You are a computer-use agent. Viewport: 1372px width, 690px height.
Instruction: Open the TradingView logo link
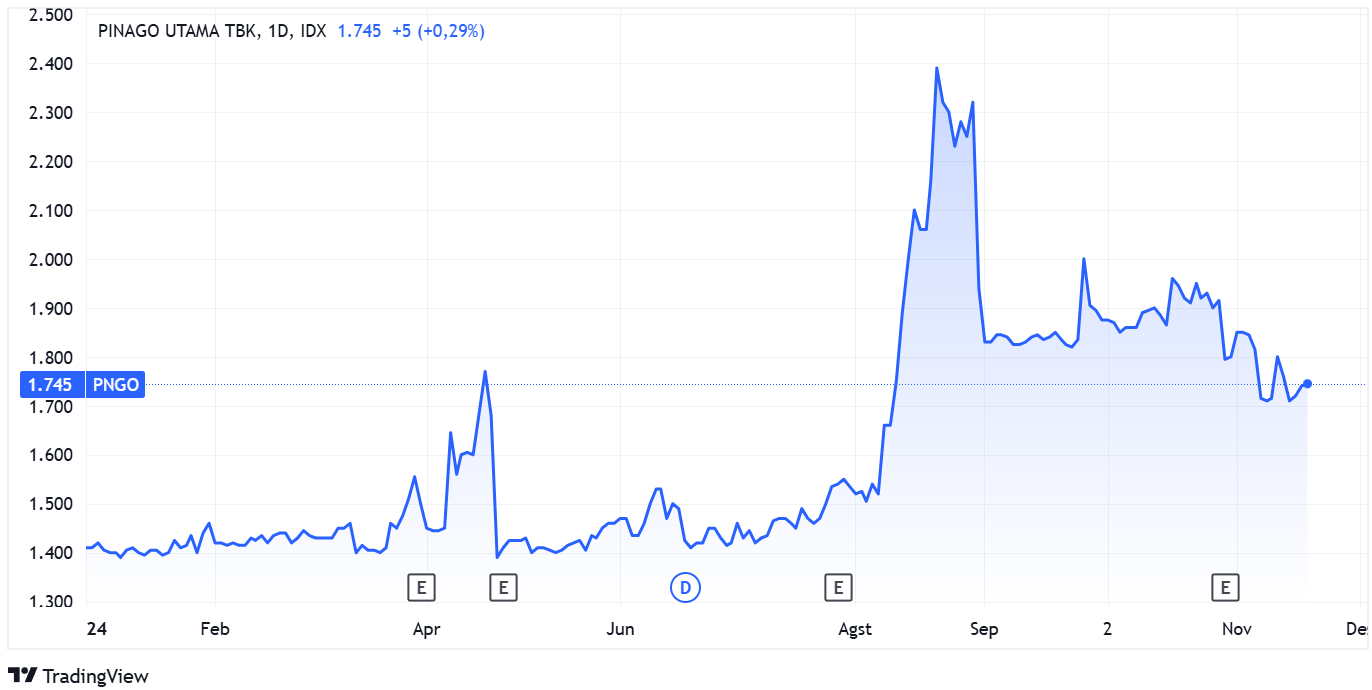(x=78, y=676)
